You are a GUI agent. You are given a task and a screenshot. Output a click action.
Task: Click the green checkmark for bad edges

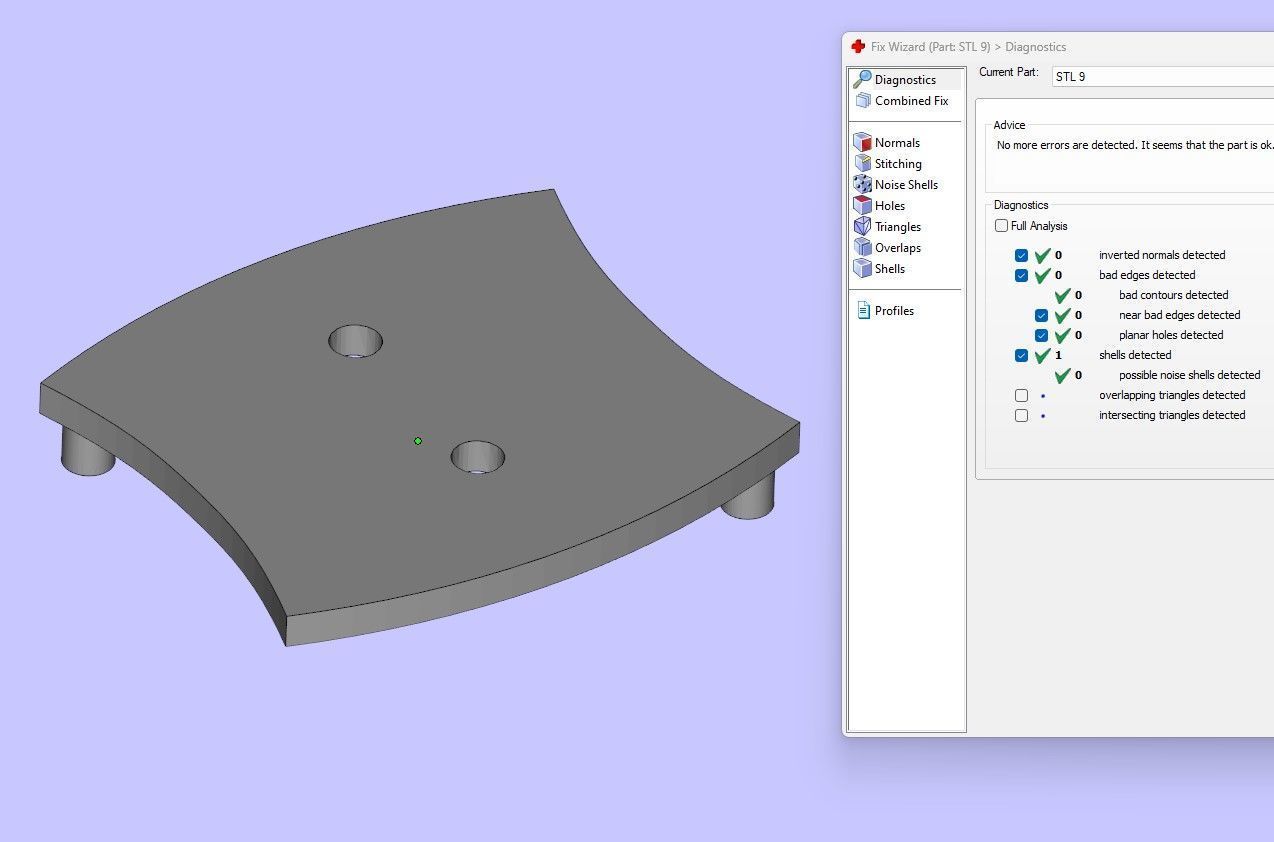[x=1043, y=274]
